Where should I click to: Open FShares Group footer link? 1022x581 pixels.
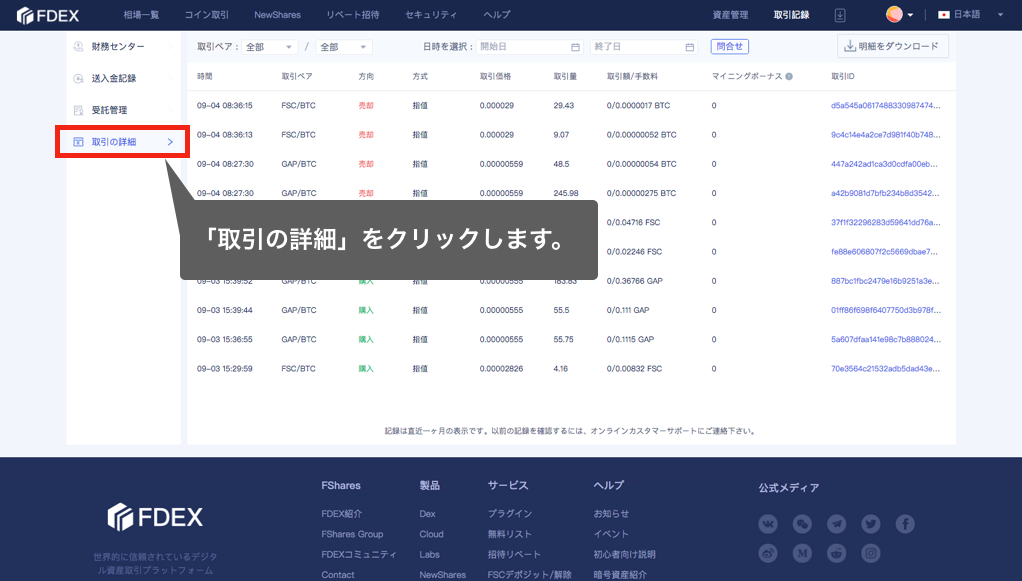352,534
